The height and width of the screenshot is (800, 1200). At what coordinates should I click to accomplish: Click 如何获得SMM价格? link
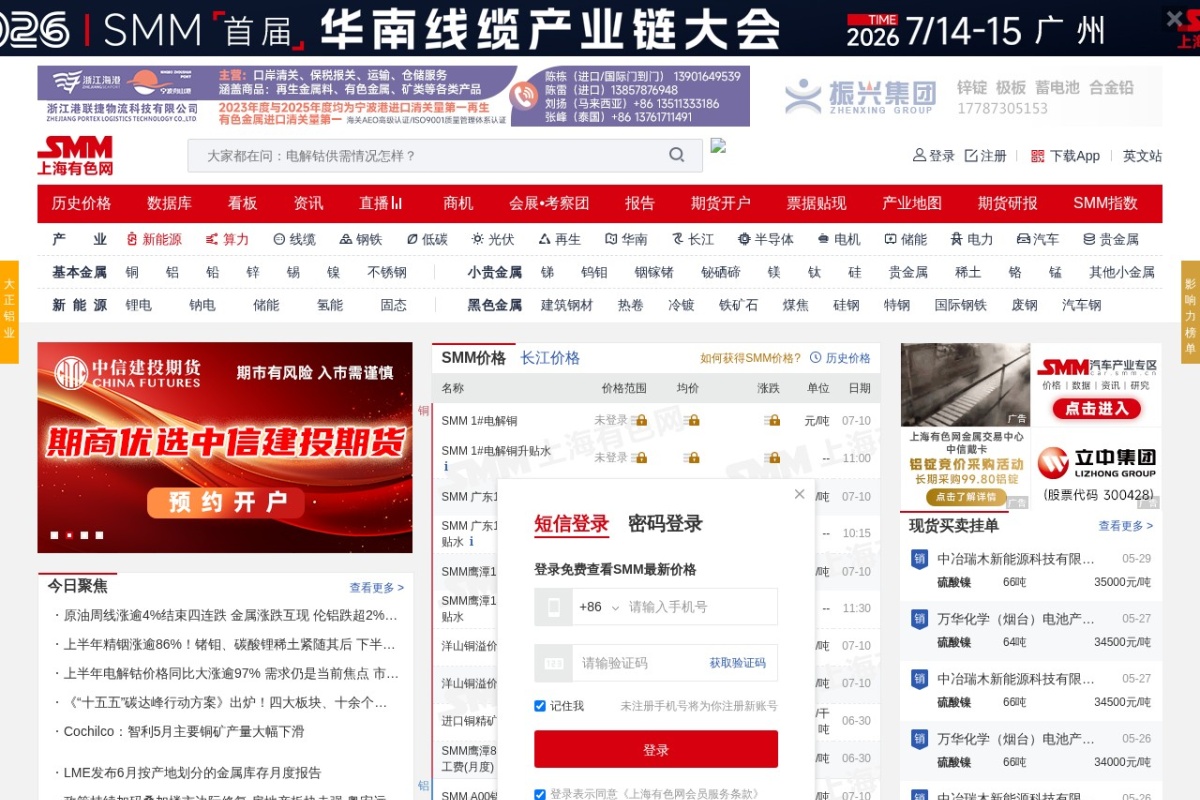(750, 358)
